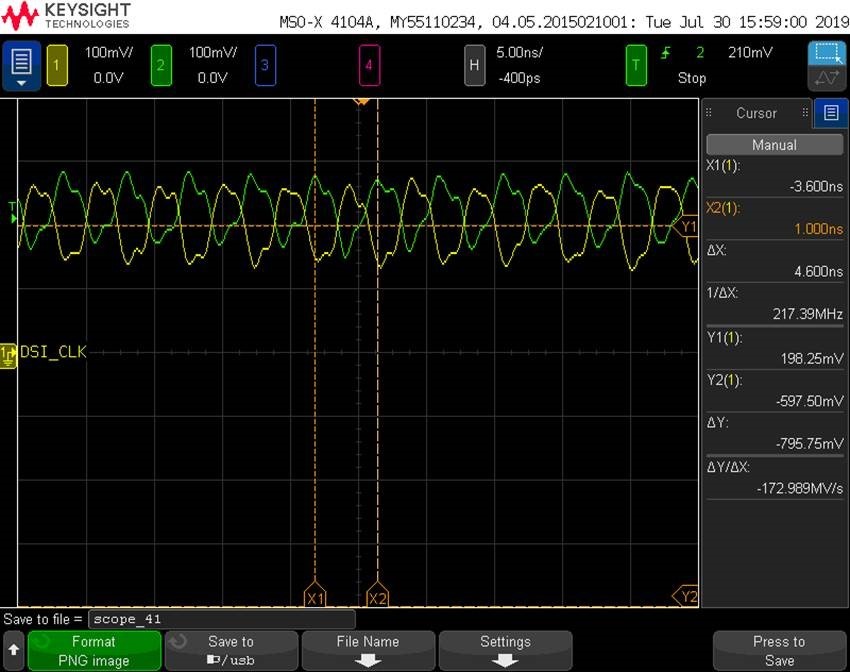Click the DSI_CLK channel label
The width and height of the screenshot is (850, 672).
(x=53, y=352)
